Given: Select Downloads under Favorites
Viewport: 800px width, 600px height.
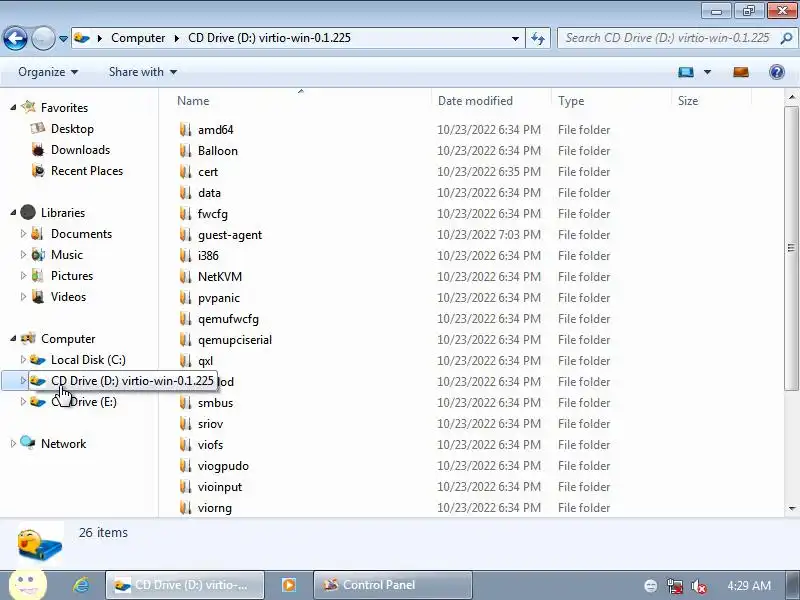Looking at the screenshot, I should [80, 149].
